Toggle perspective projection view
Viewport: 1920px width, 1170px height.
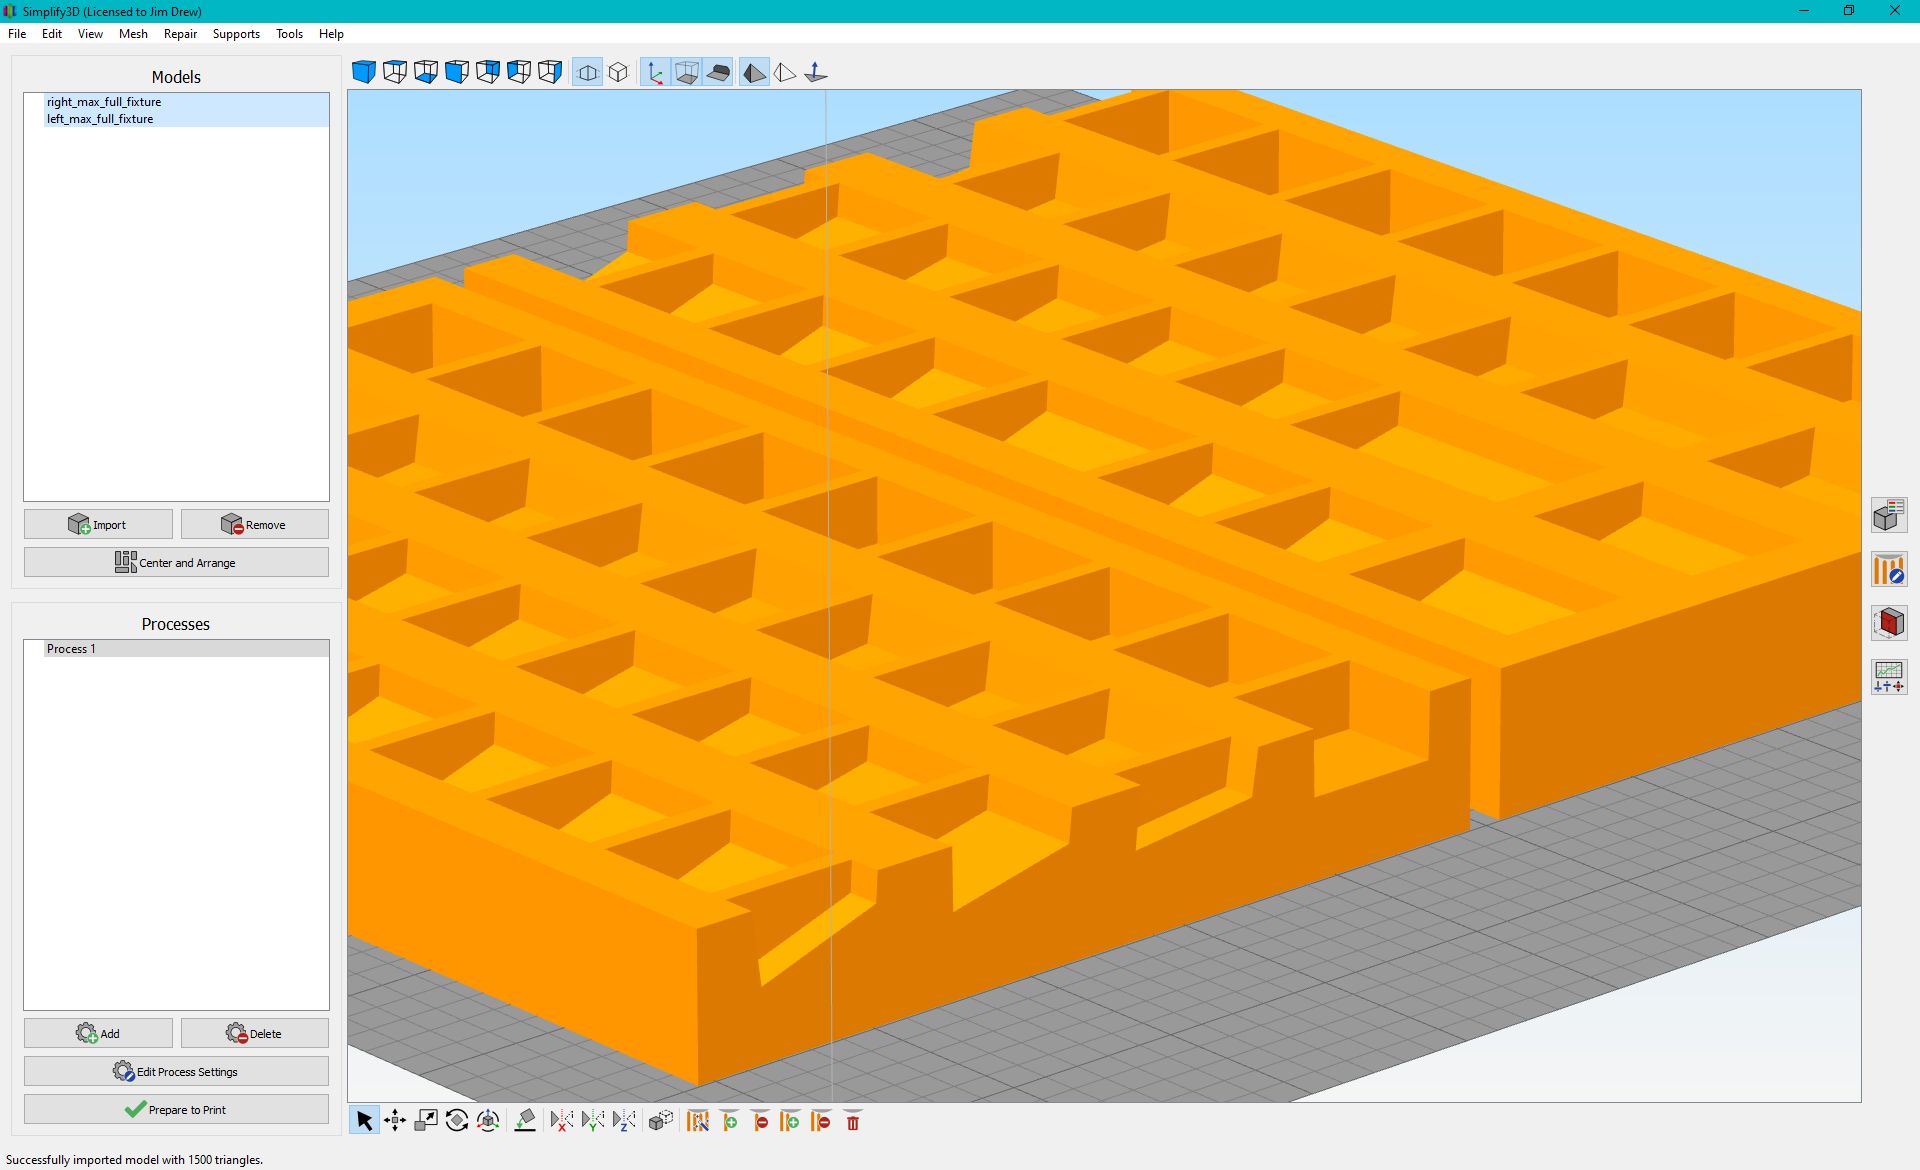point(588,72)
